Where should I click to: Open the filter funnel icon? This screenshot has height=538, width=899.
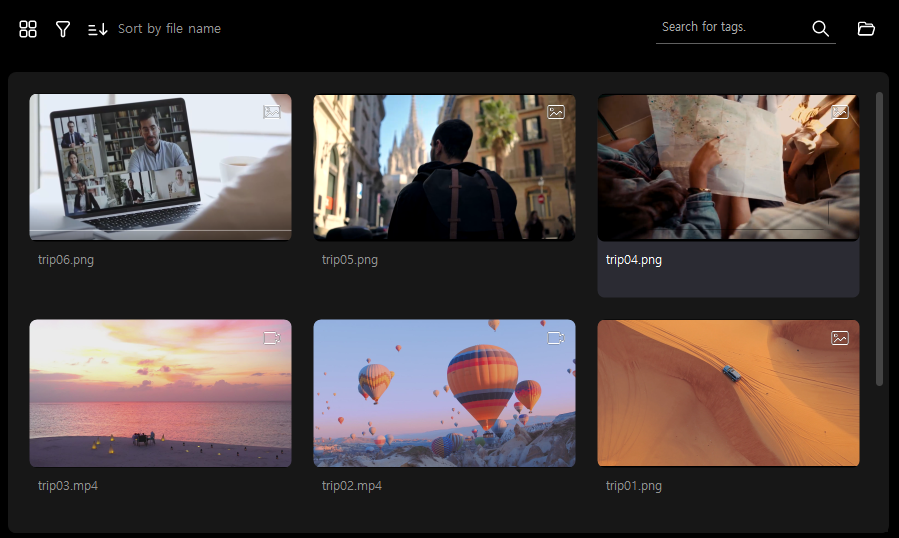pos(63,29)
